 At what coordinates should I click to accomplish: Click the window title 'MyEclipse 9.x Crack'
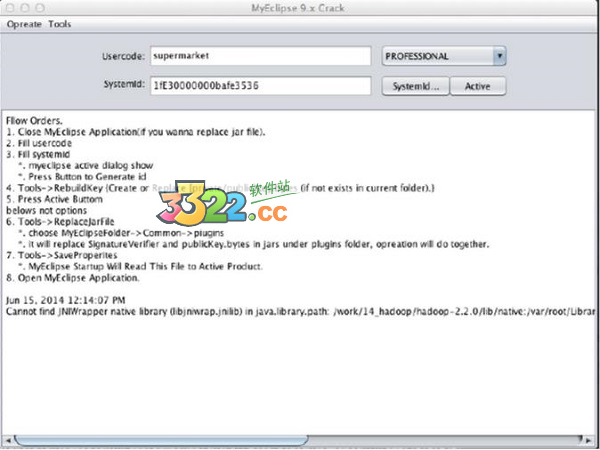[298, 8]
